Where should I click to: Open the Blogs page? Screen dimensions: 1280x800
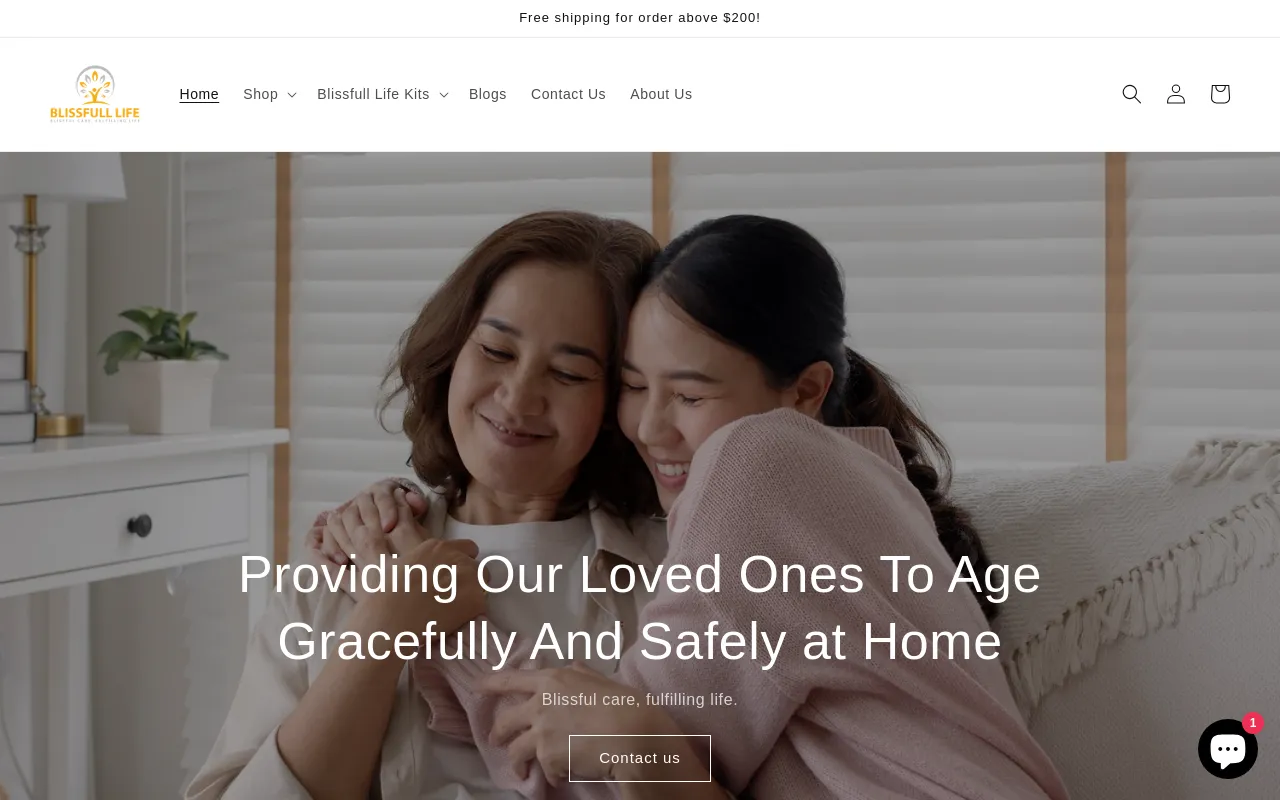pyautogui.click(x=488, y=94)
